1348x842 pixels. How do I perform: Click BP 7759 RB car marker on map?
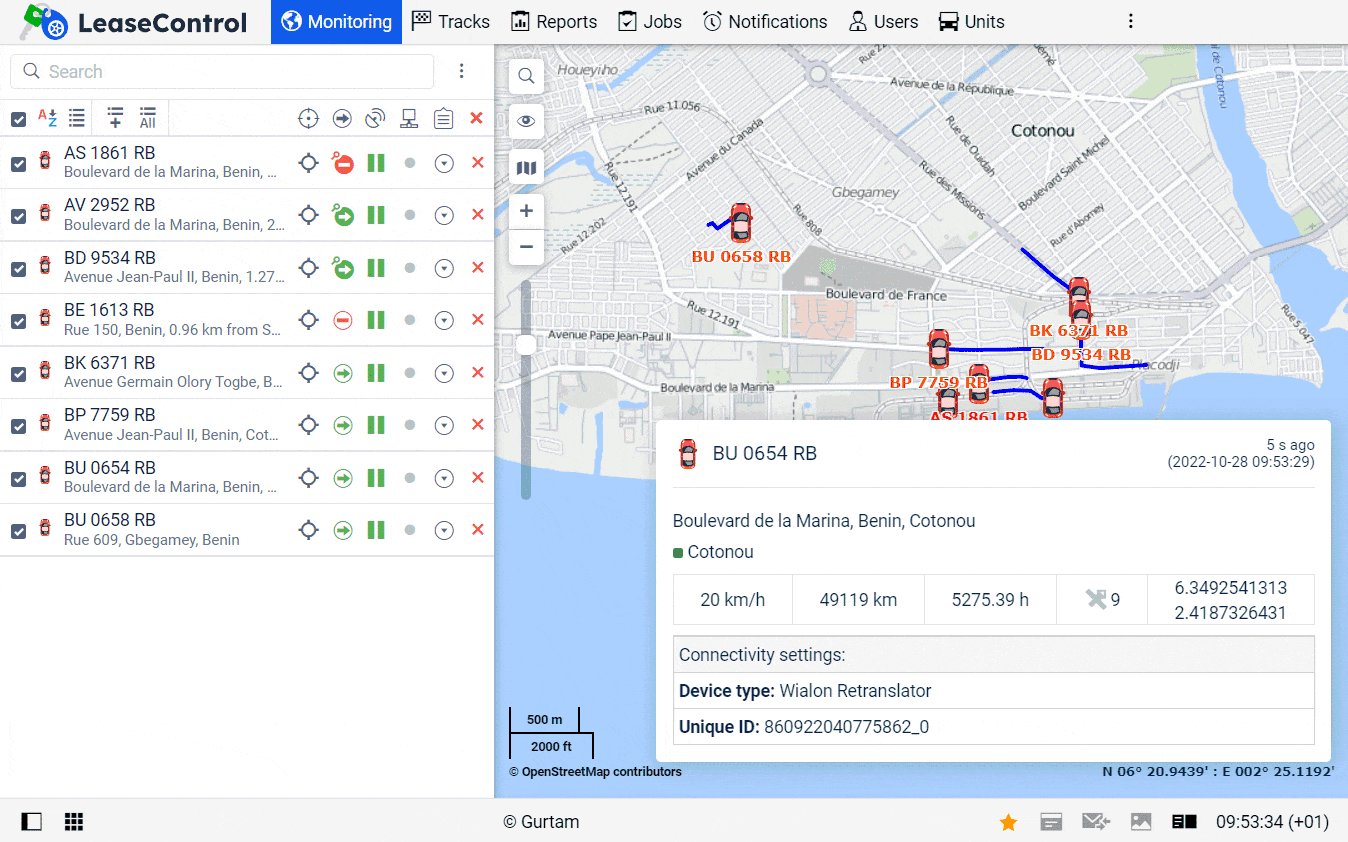[938, 350]
